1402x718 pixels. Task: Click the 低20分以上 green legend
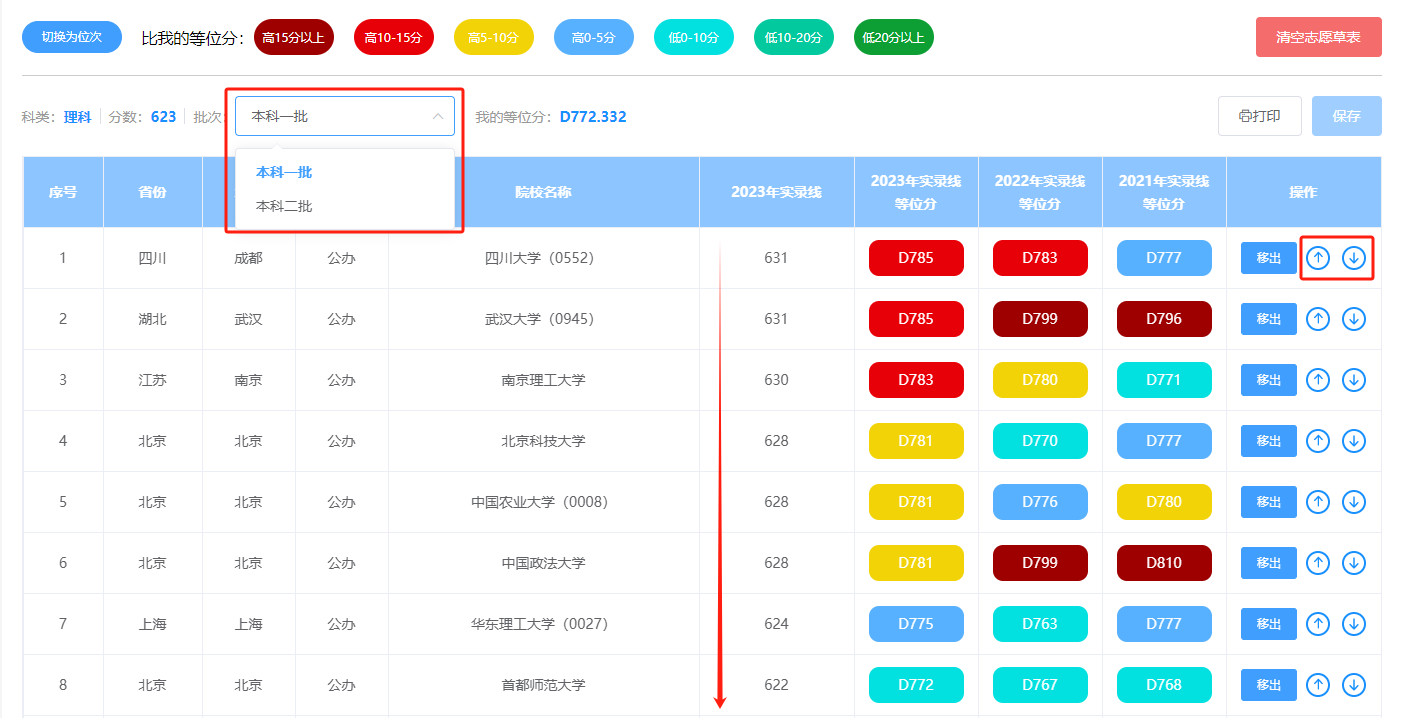(894, 37)
